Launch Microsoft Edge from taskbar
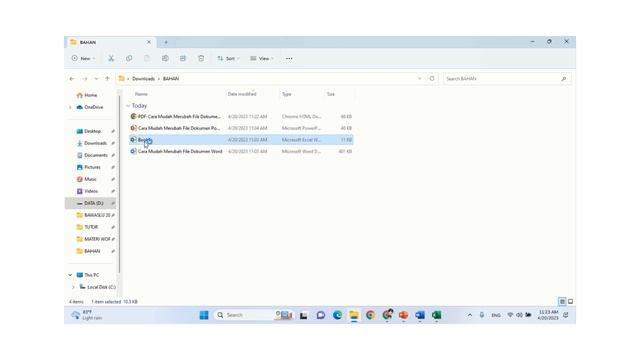The width and height of the screenshot is (640, 360). (337, 315)
